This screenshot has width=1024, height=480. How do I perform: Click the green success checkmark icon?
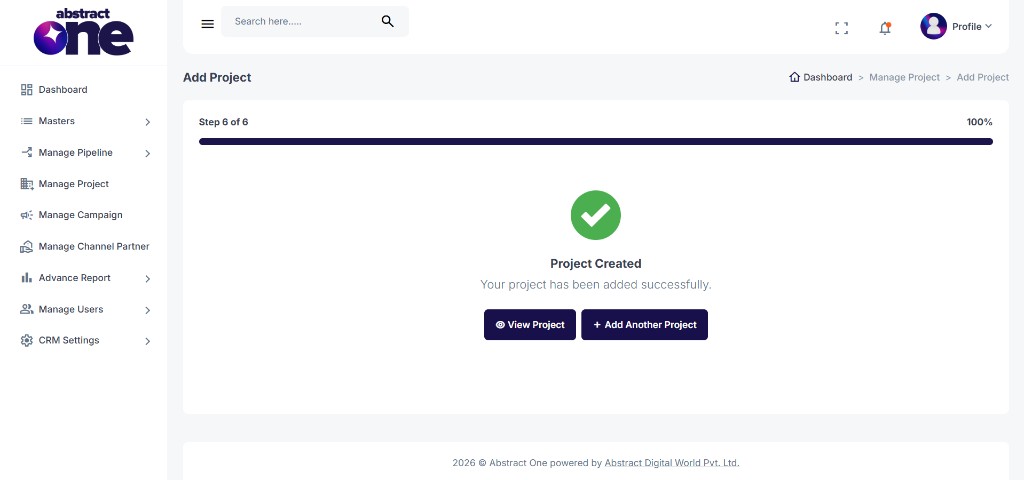click(x=596, y=215)
